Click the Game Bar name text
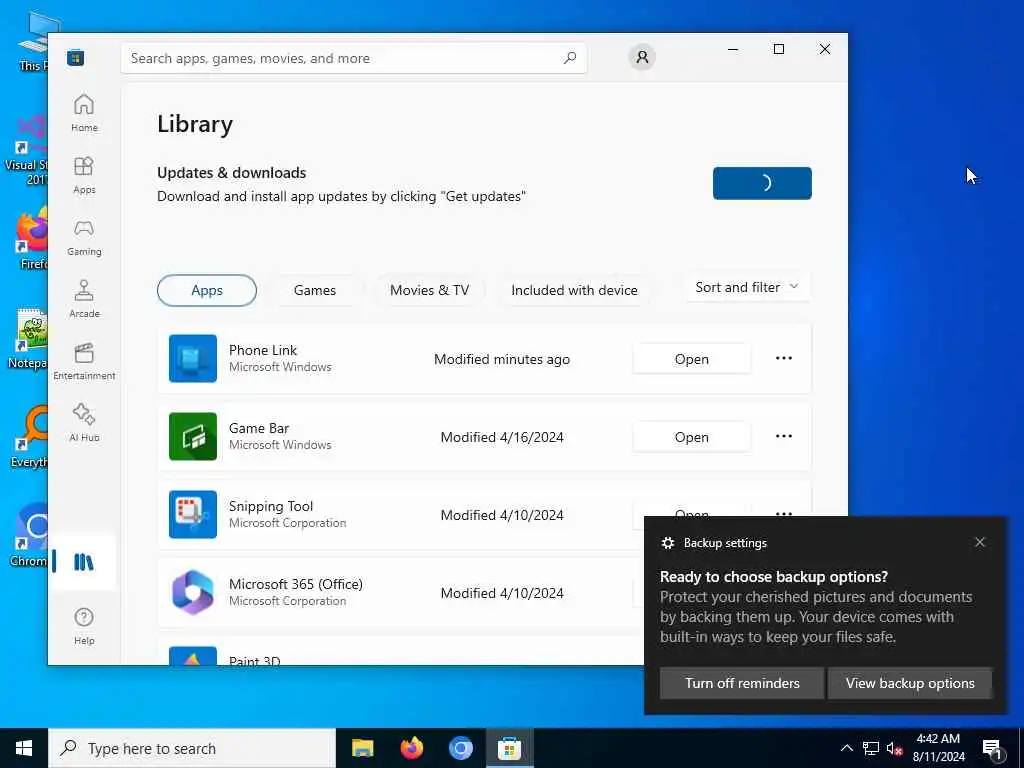 point(259,428)
